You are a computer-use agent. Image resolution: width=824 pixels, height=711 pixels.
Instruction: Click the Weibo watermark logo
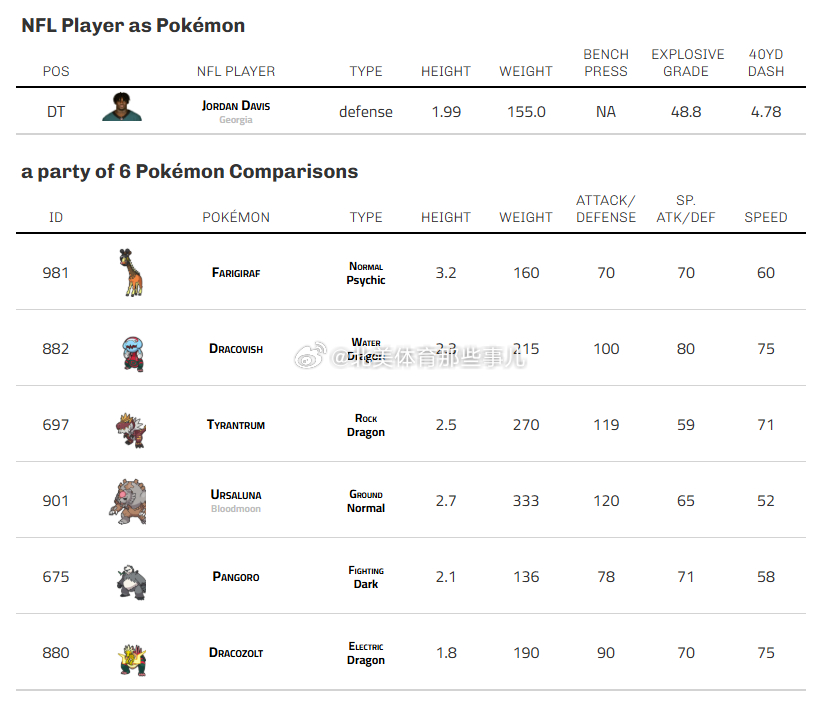[311, 356]
